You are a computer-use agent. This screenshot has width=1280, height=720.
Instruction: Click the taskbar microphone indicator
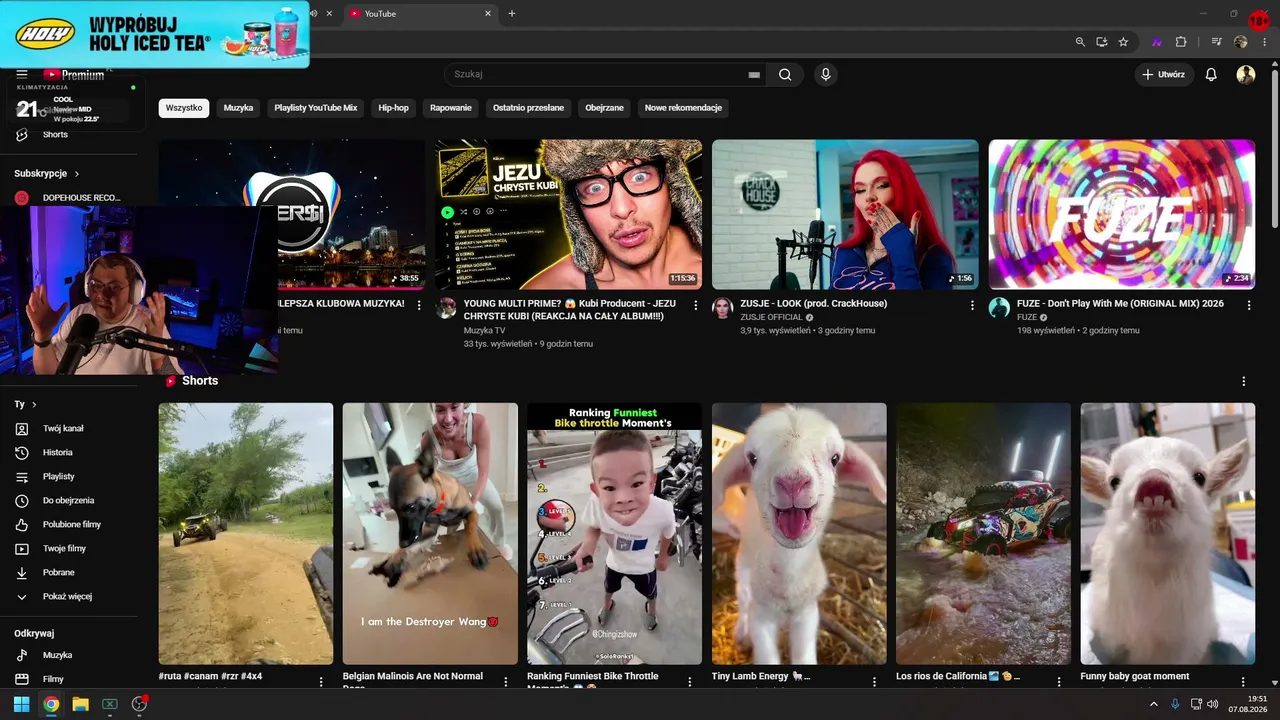coord(1175,704)
